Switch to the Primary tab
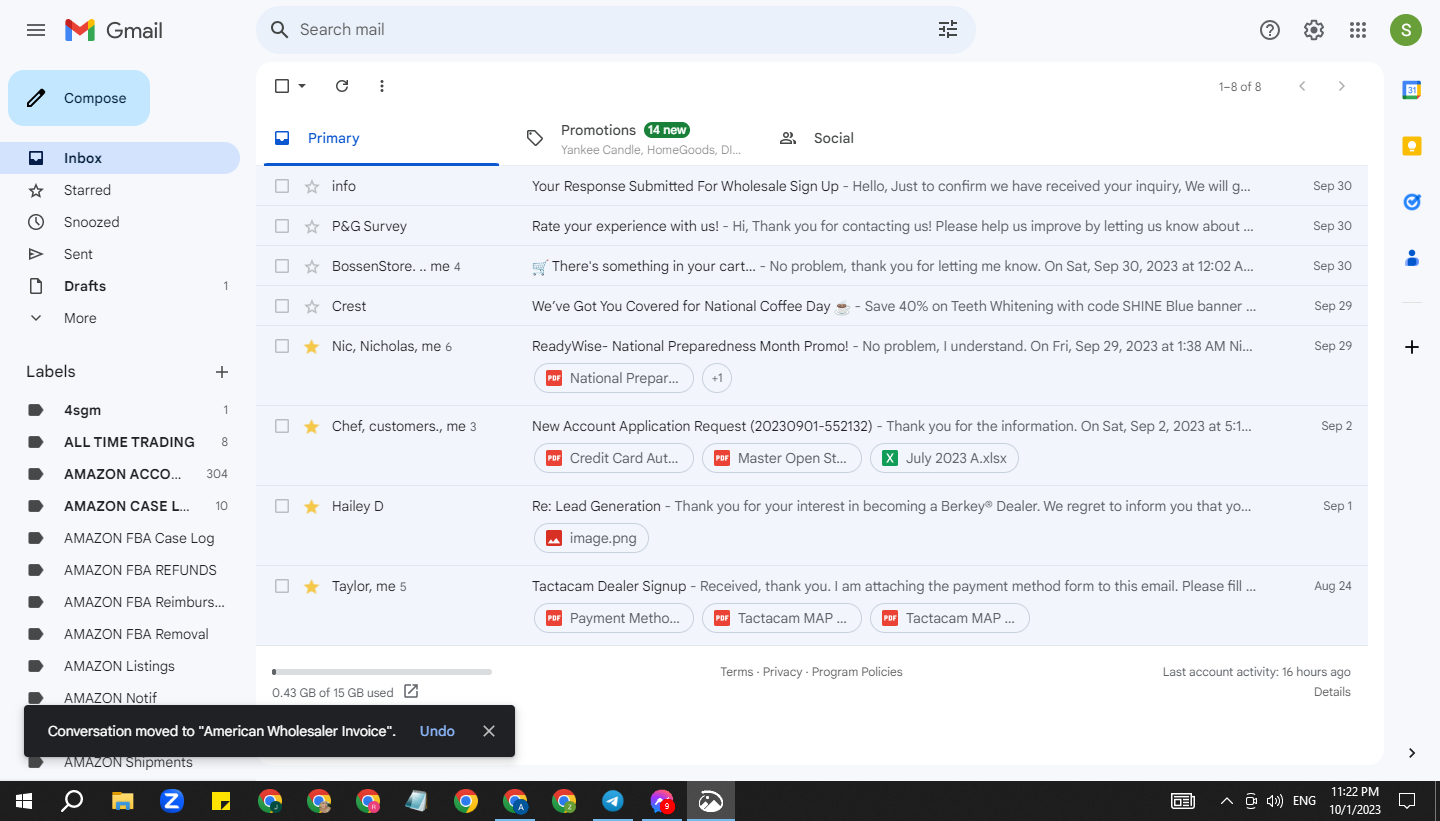Image resolution: width=1440 pixels, height=821 pixels. (x=381, y=138)
